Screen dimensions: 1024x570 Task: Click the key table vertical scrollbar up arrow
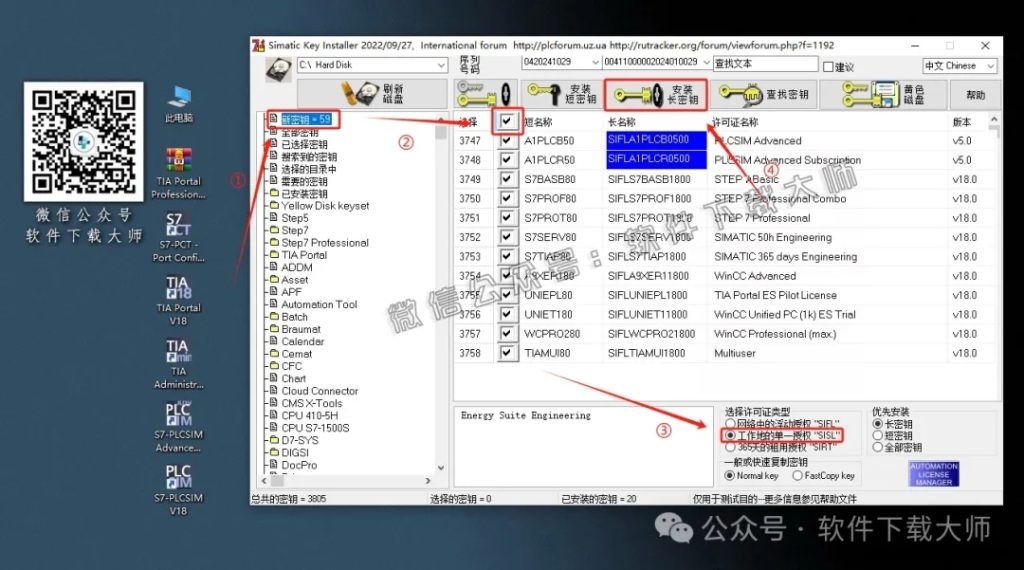[x=994, y=119]
